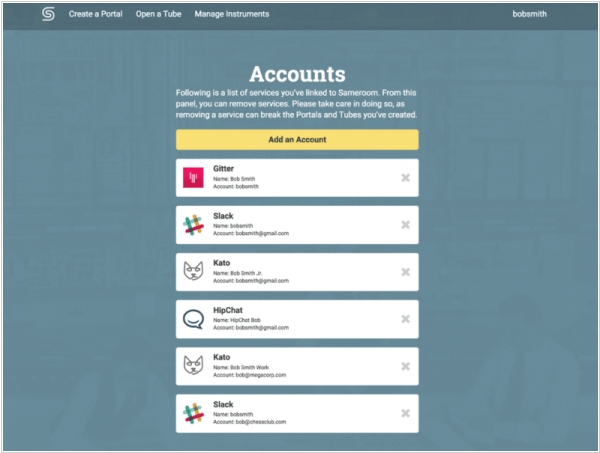Remove the Slack bobsmith@gmail.com account with X
Viewport: 600px width, 453px height.
406,225
